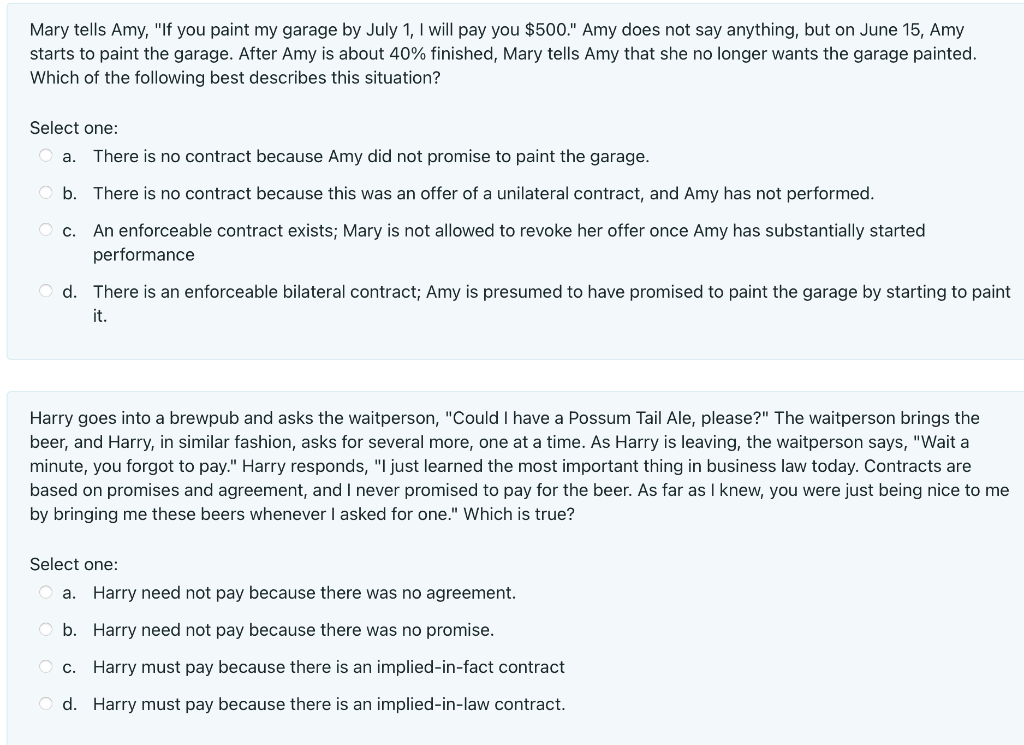Select option d: enforceable bilateral contract
Viewport: 1024px width, 745px height.
tap(46, 291)
